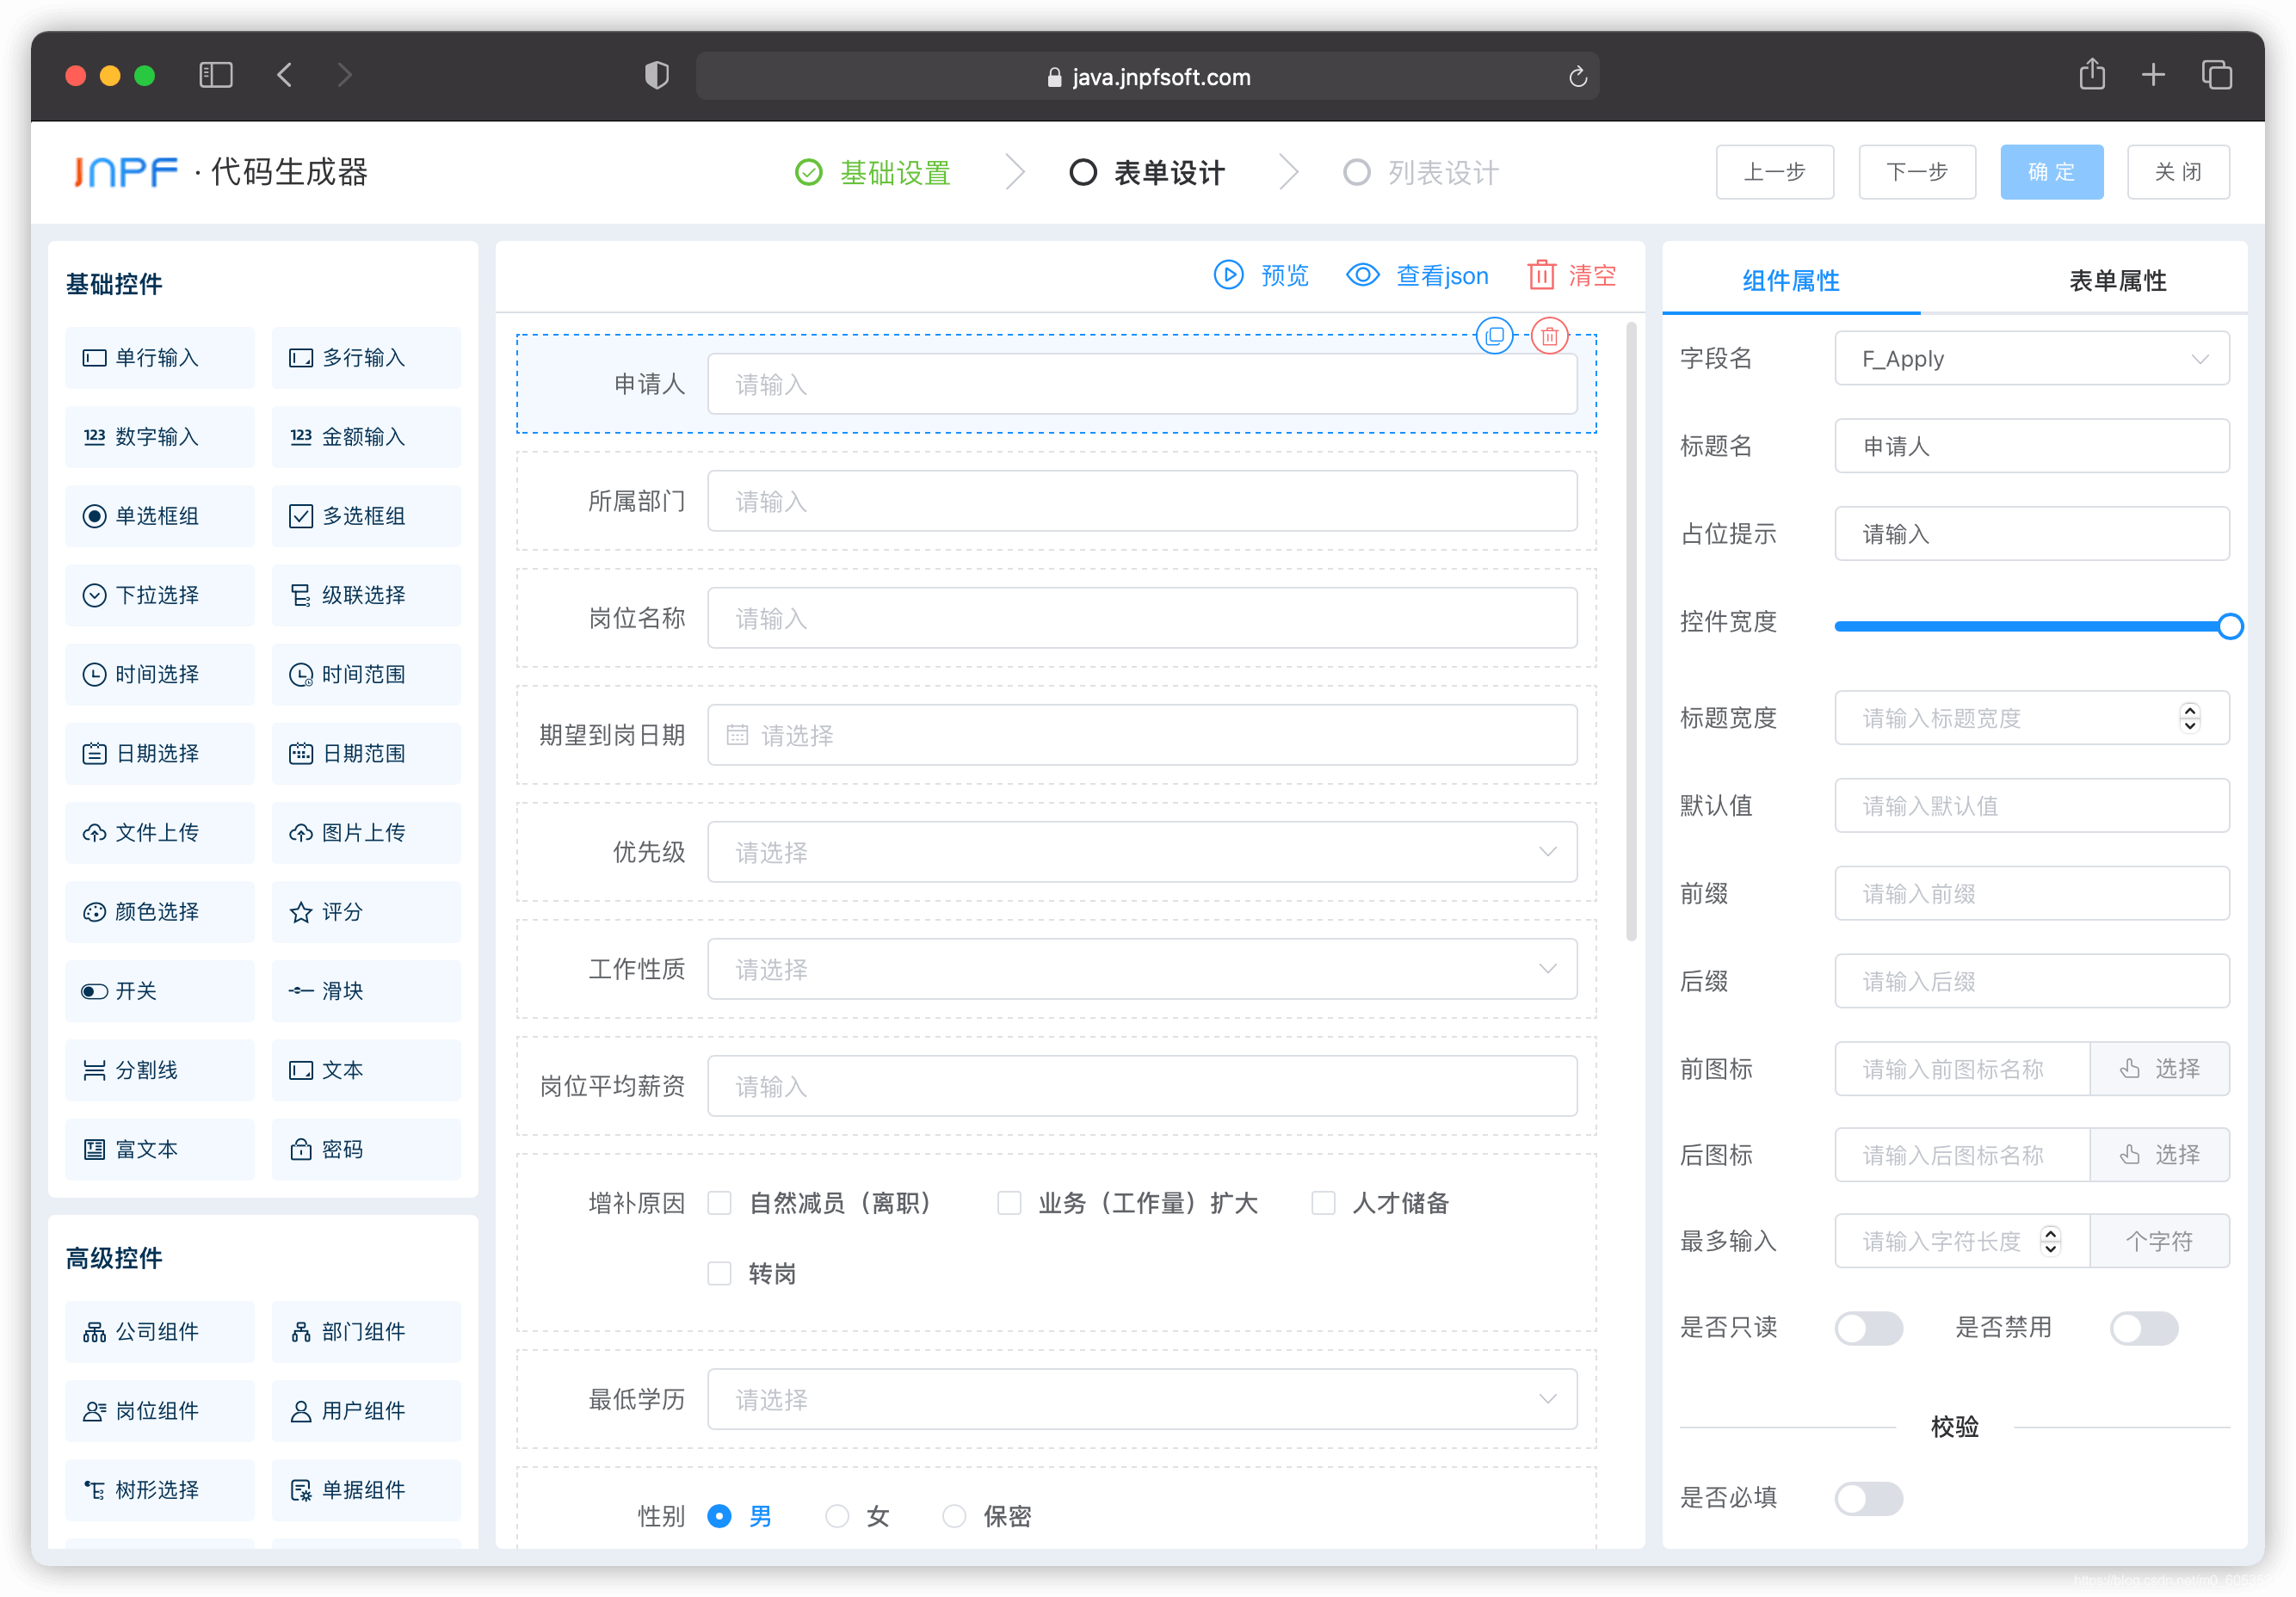The width and height of the screenshot is (2296, 1597).
Task: Toggle the 是否必填 switch
Action: pyautogui.click(x=1868, y=1498)
